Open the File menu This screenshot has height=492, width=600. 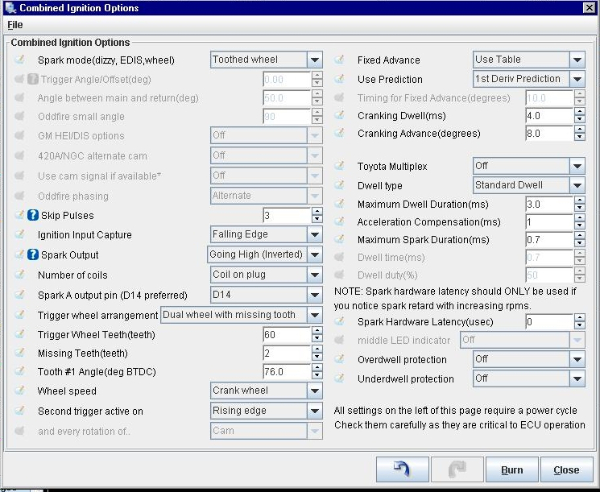[15, 25]
